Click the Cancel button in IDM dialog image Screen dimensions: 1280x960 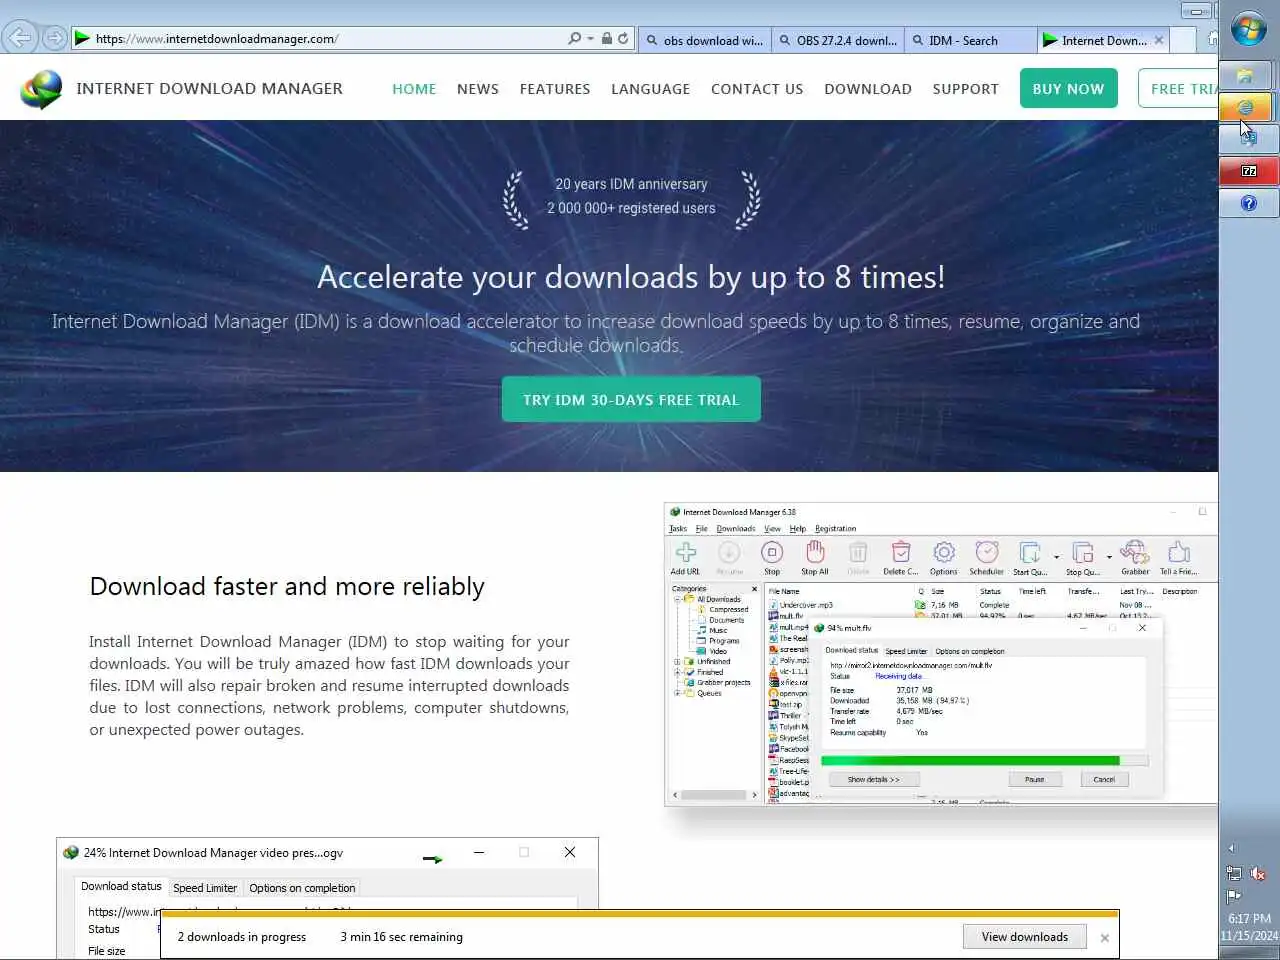(1104, 780)
